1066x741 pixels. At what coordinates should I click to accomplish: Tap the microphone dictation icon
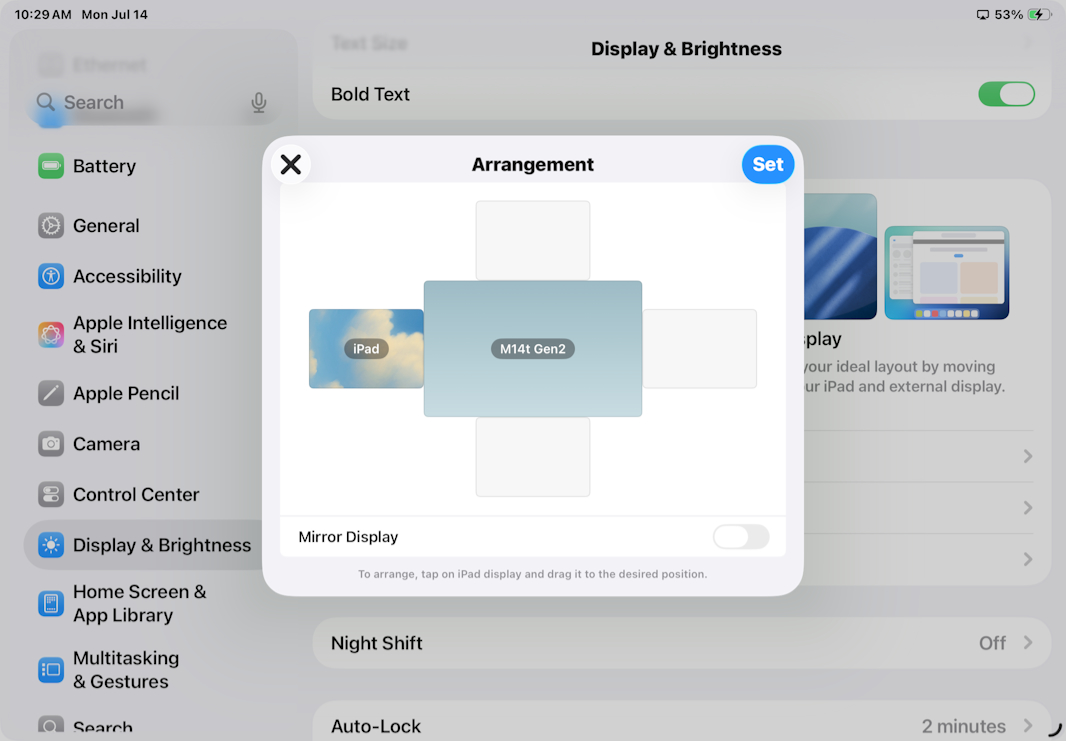click(x=259, y=103)
